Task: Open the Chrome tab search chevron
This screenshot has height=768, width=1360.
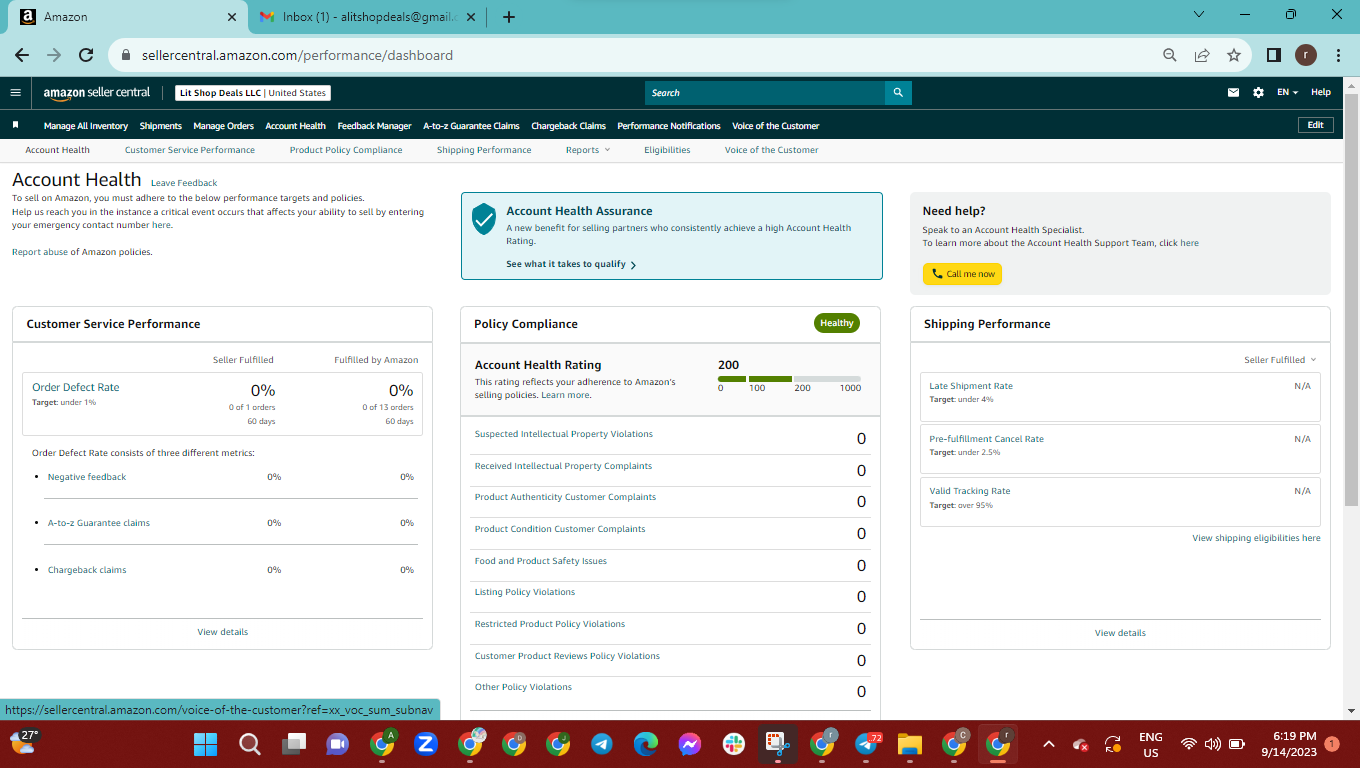Action: pos(1201,15)
